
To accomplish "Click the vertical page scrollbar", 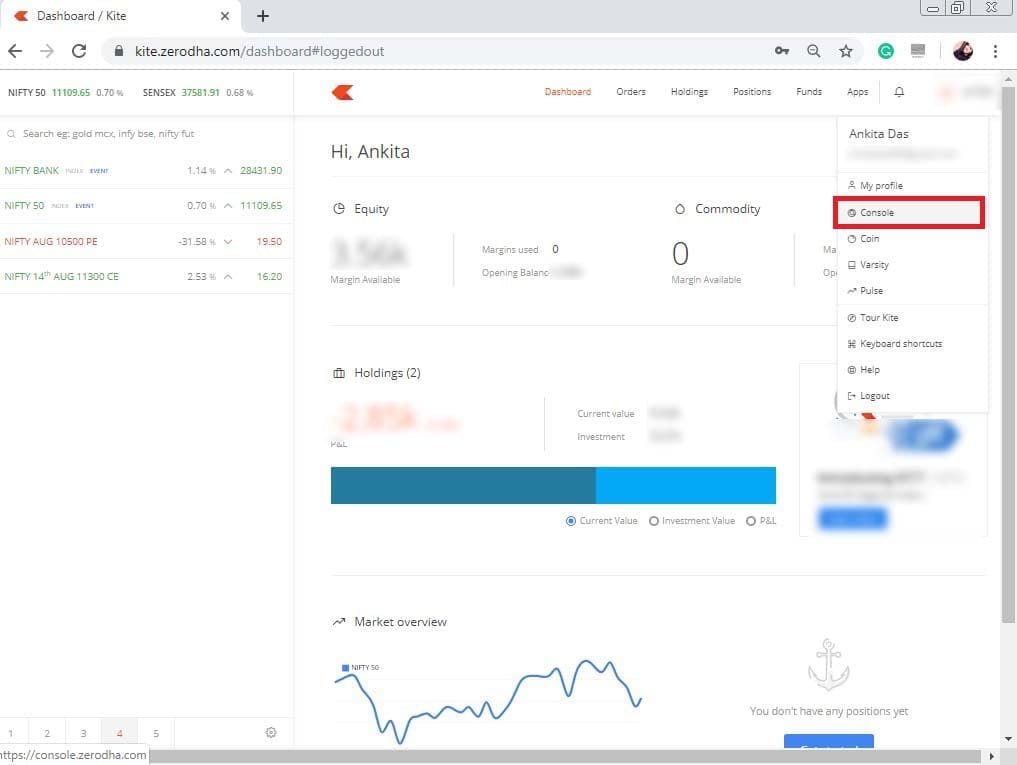I will (1008, 354).
